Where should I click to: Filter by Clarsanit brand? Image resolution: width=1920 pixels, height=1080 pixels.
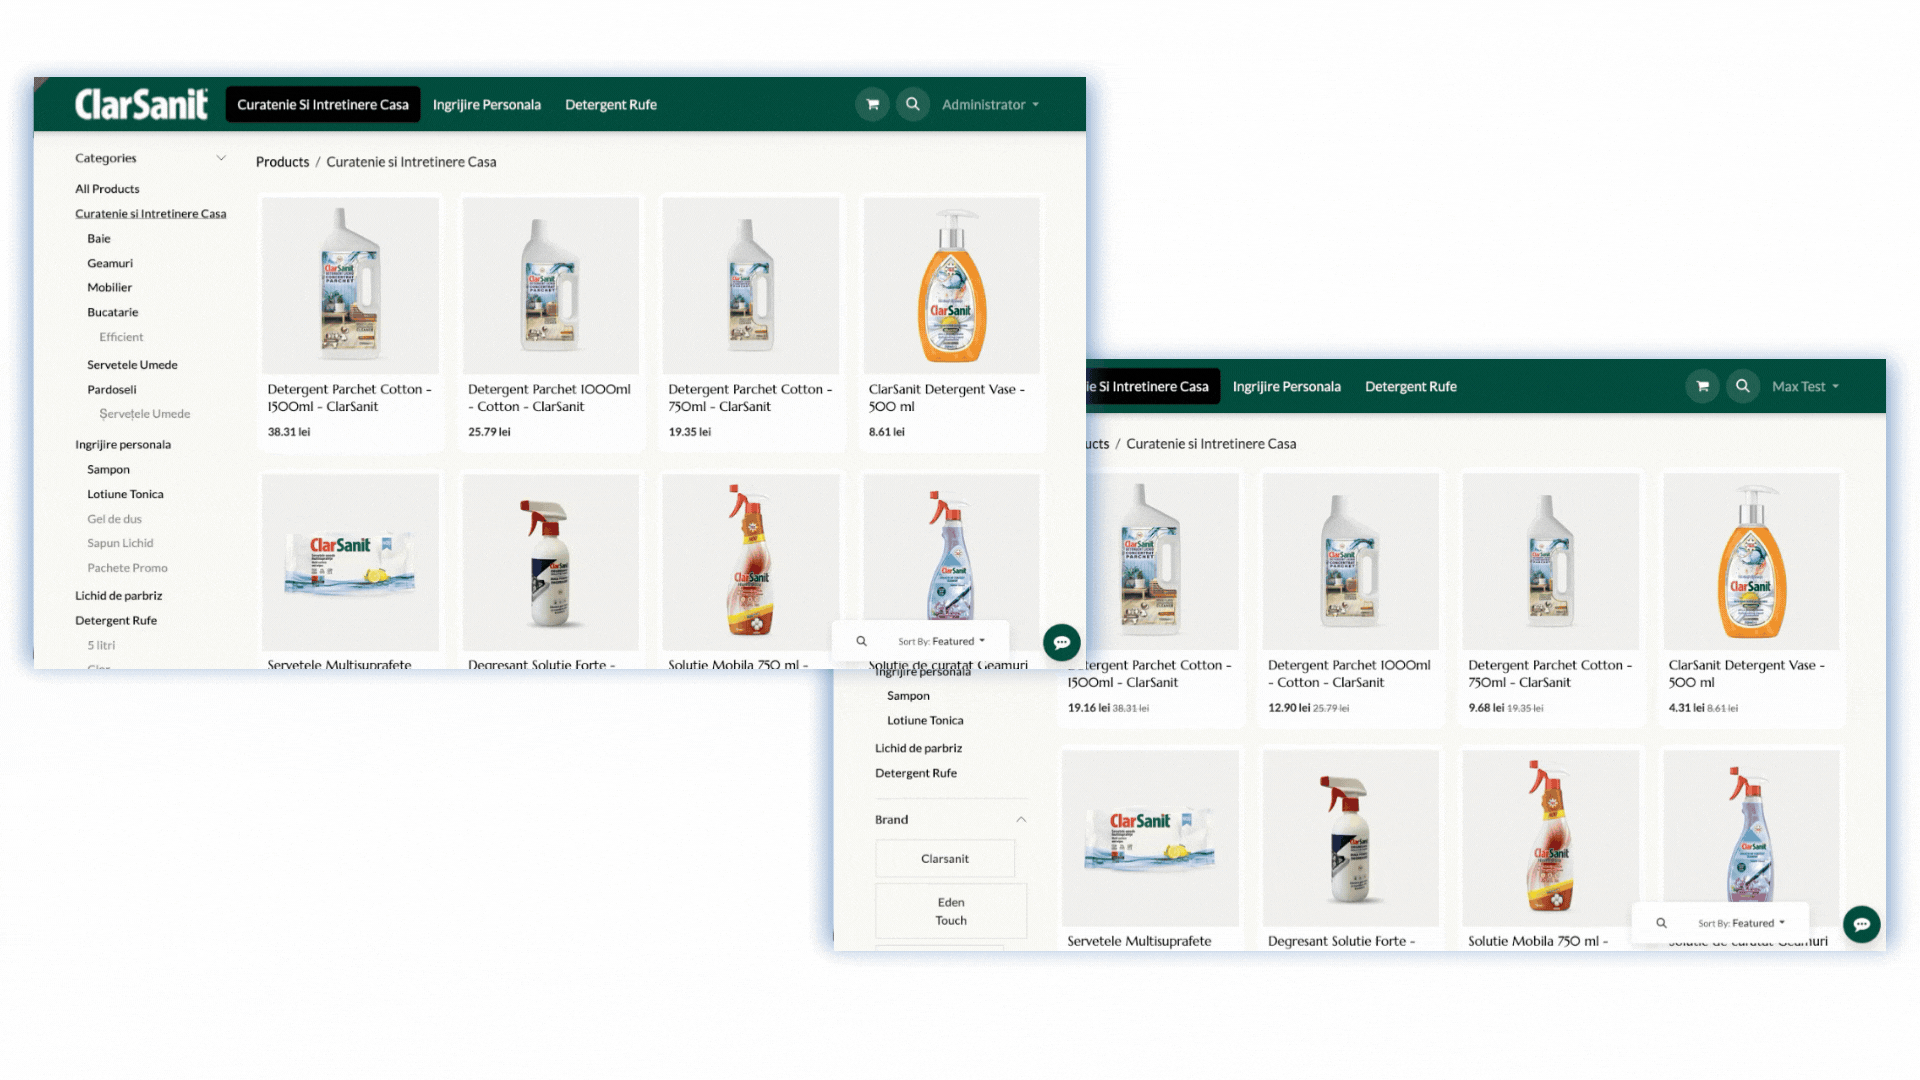tap(945, 859)
